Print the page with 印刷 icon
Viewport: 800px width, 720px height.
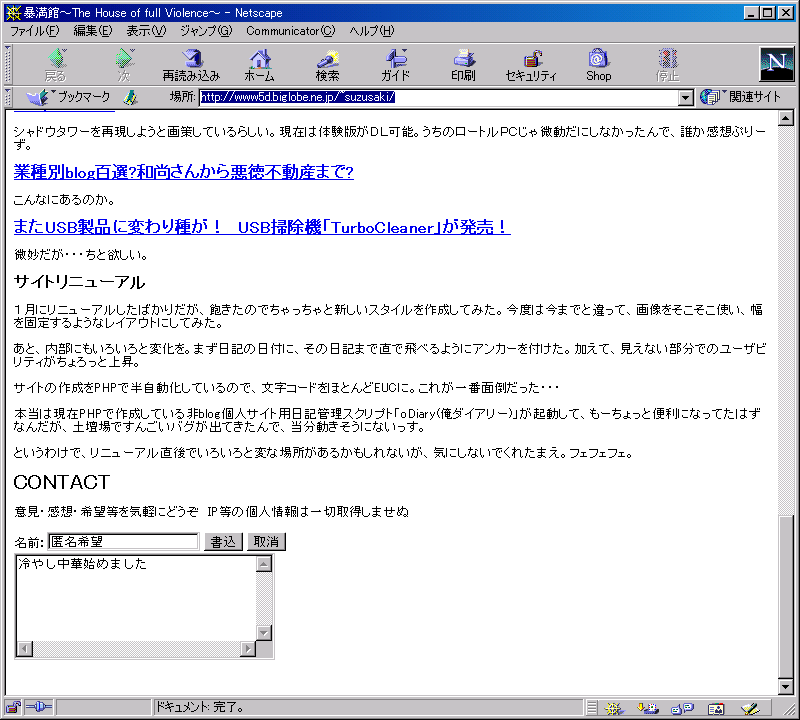(463, 65)
